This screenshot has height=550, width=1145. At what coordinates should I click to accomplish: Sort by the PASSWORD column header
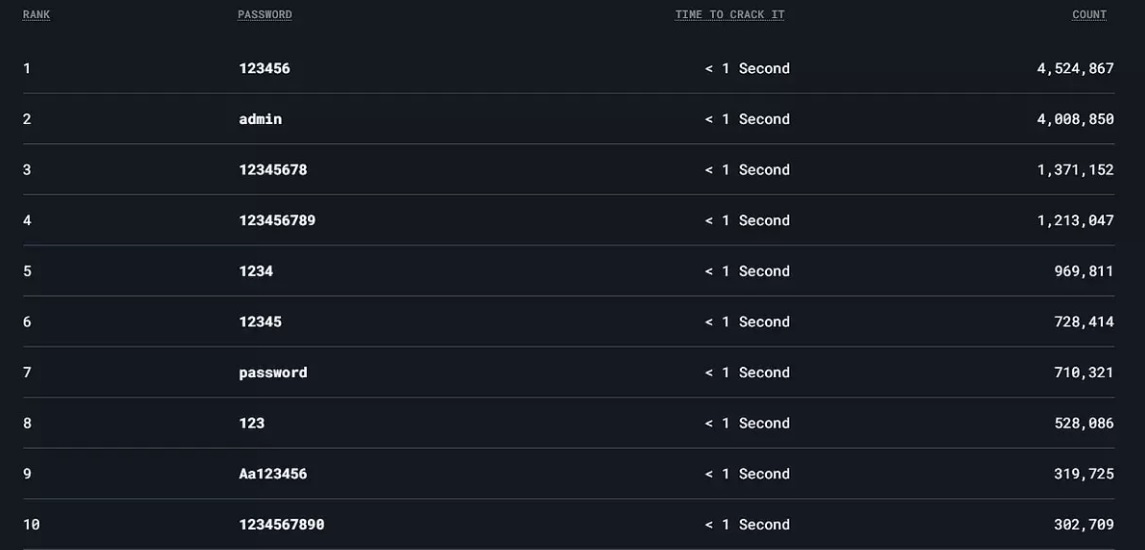tap(264, 15)
